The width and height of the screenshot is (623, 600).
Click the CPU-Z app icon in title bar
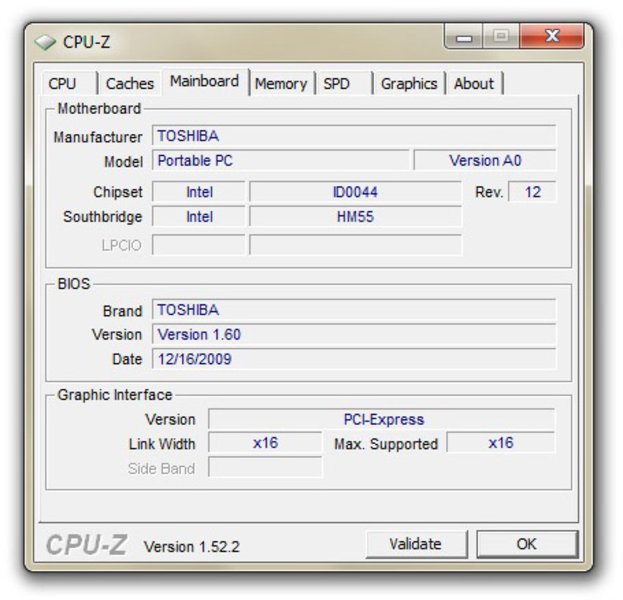pyautogui.click(x=44, y=42)
